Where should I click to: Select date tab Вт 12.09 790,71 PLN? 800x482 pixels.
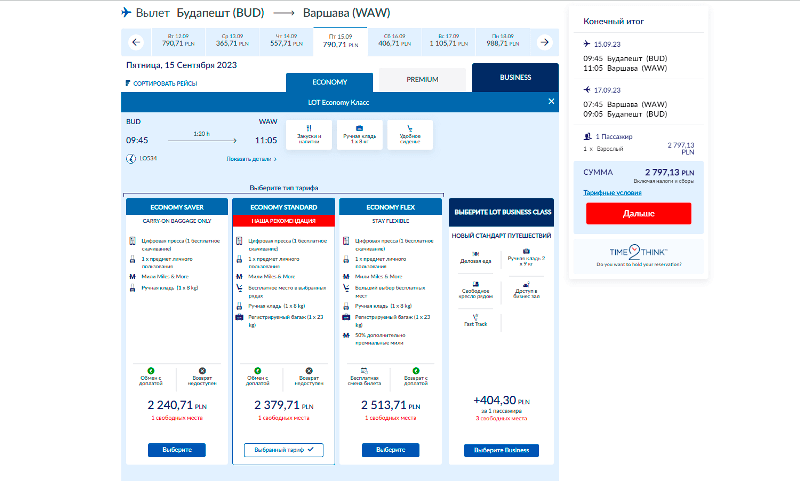(x=178, y=41)
